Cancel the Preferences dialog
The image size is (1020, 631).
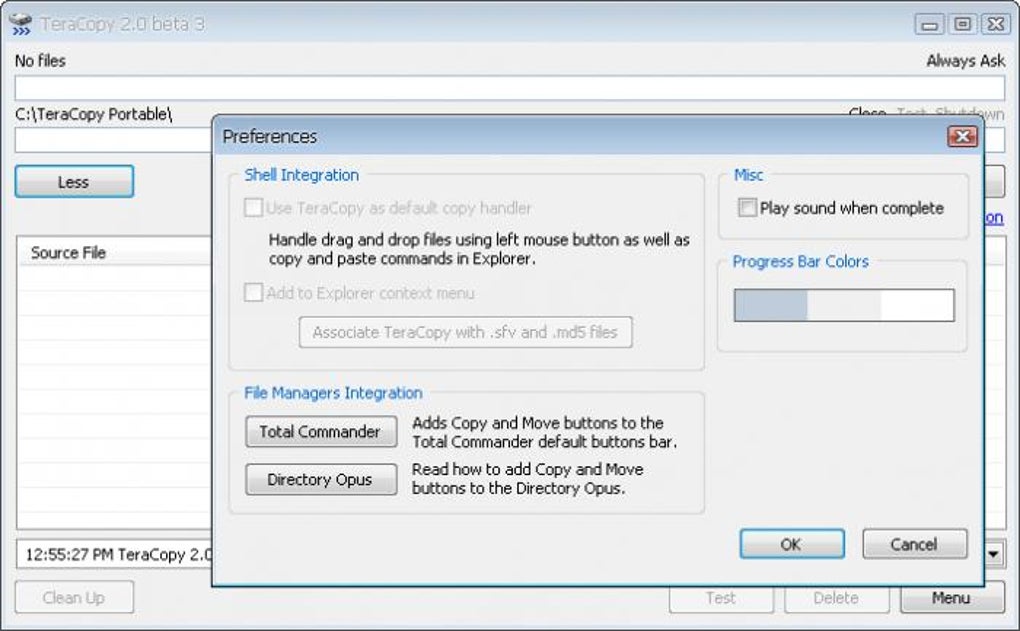(915, 544)
